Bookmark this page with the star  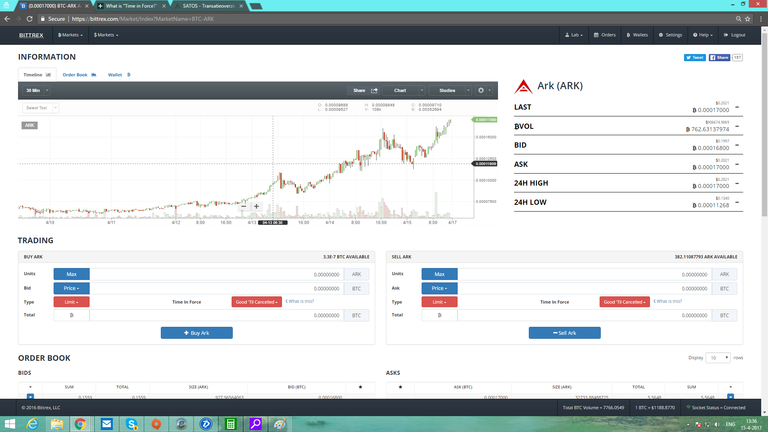(748, 19)
